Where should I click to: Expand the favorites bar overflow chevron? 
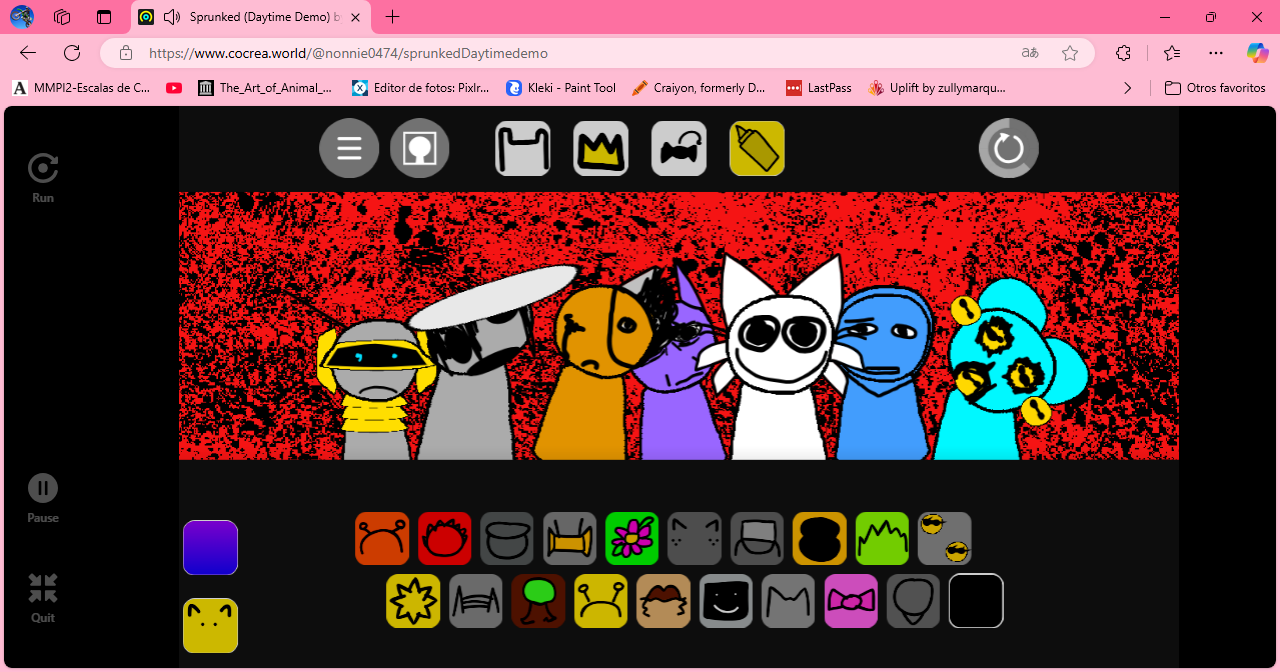(1128, 88)
